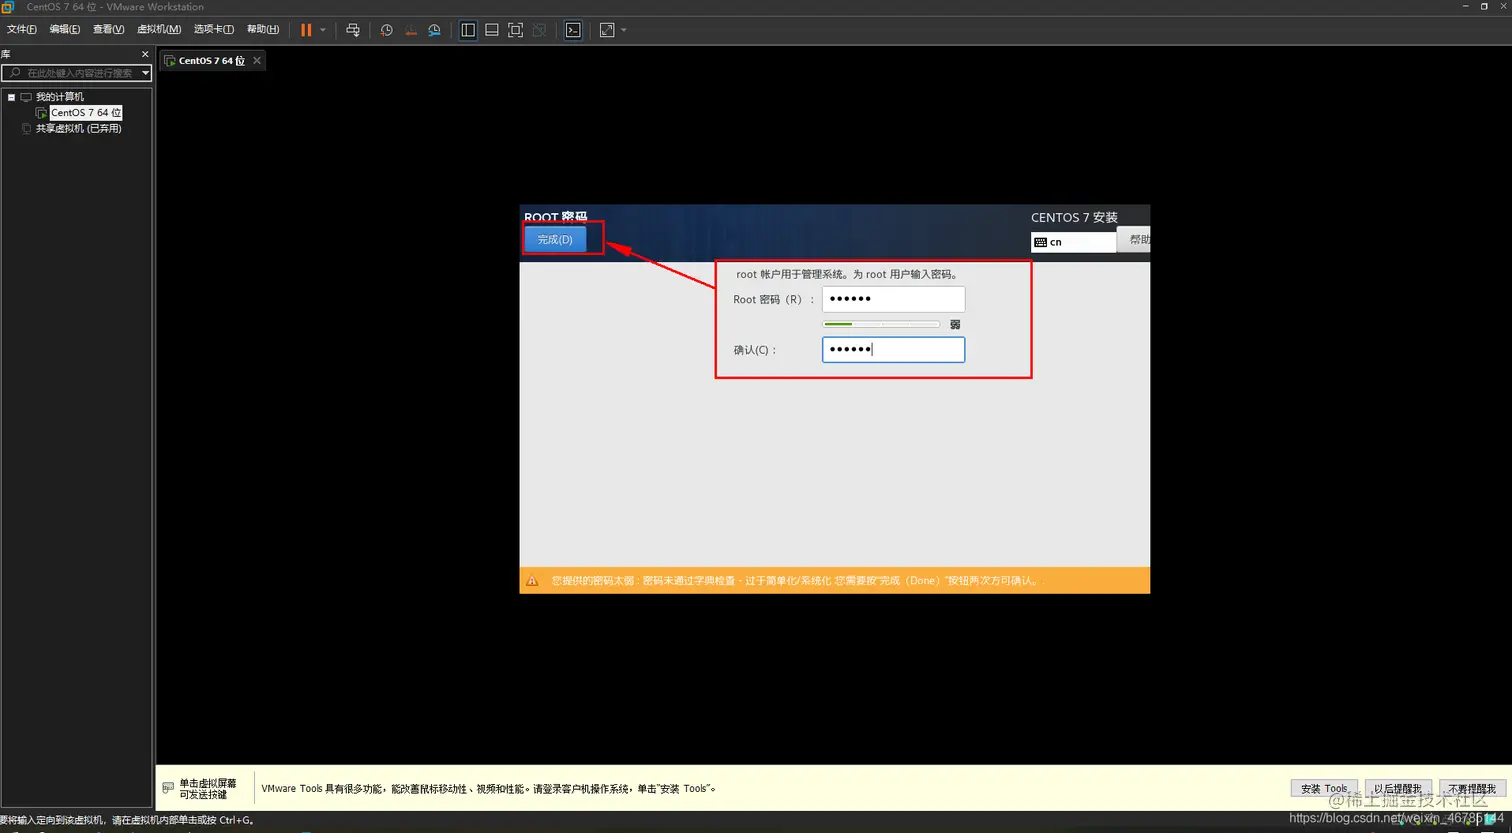Click the console view icon

[x=573, y=30]
